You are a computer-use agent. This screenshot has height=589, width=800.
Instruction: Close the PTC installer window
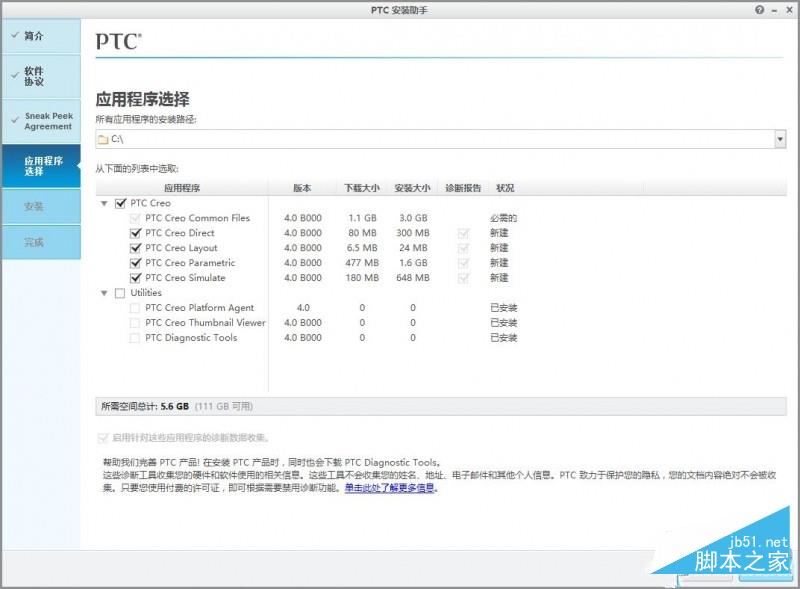point(789,10)
